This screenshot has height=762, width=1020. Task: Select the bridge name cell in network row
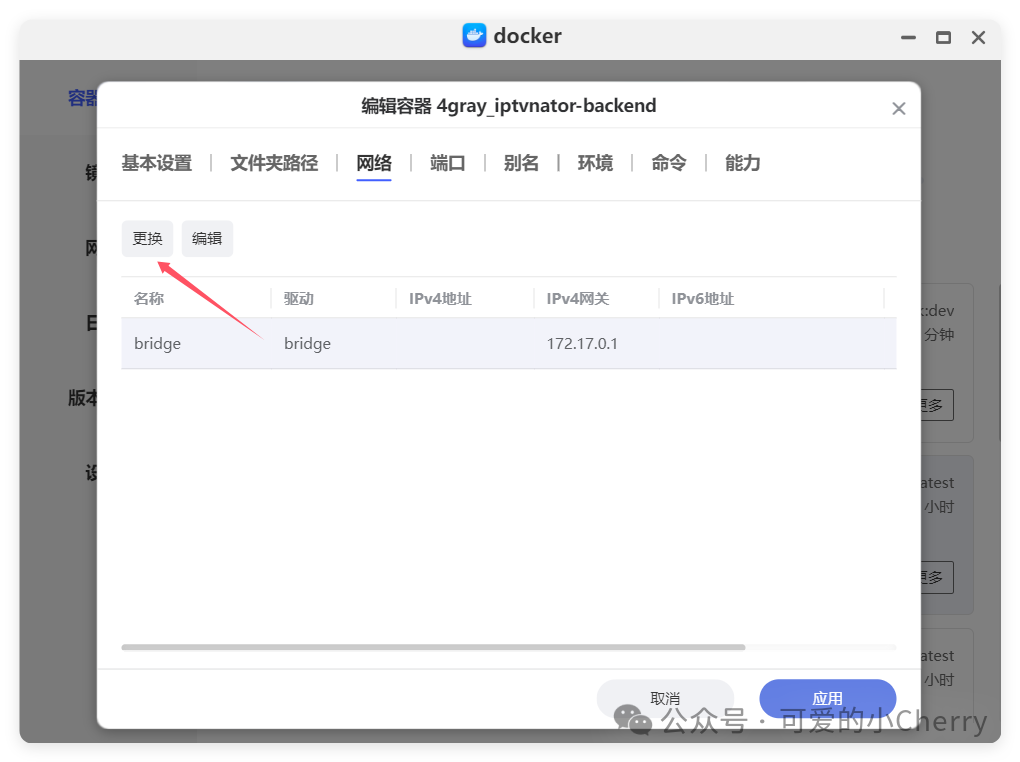pos(157,344)
